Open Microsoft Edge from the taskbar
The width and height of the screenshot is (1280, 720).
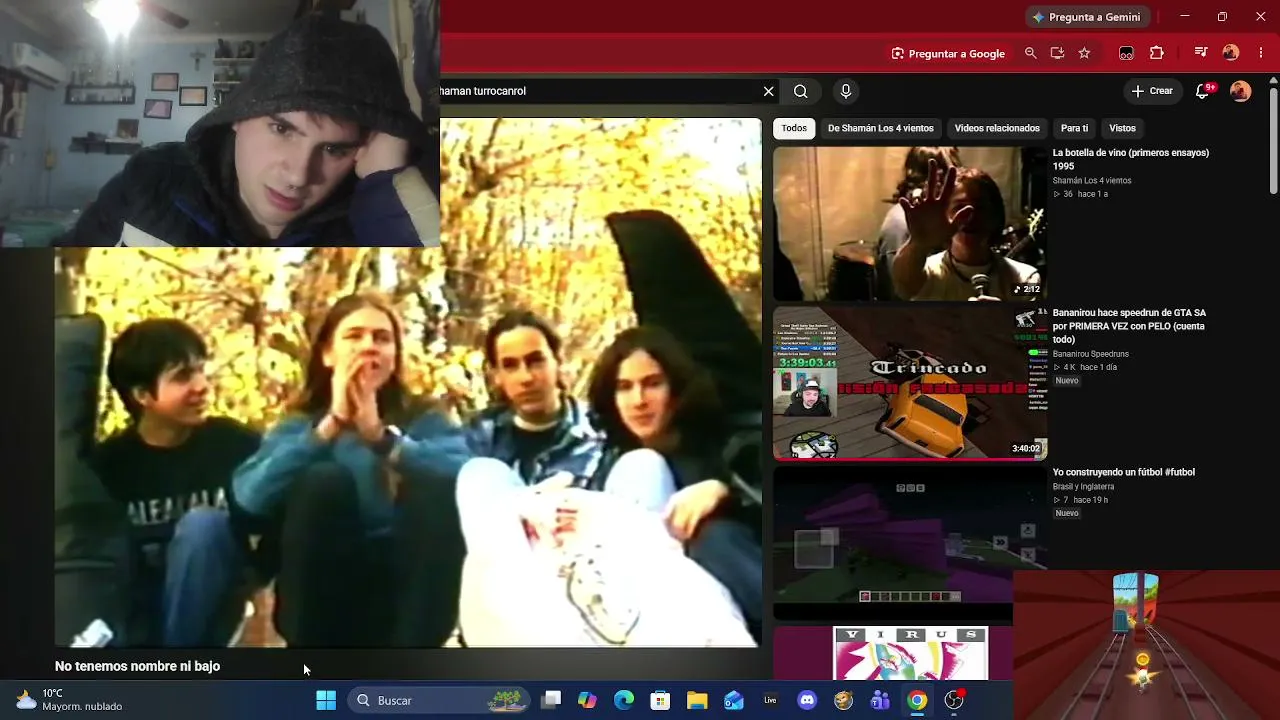[x=624, y=700]
